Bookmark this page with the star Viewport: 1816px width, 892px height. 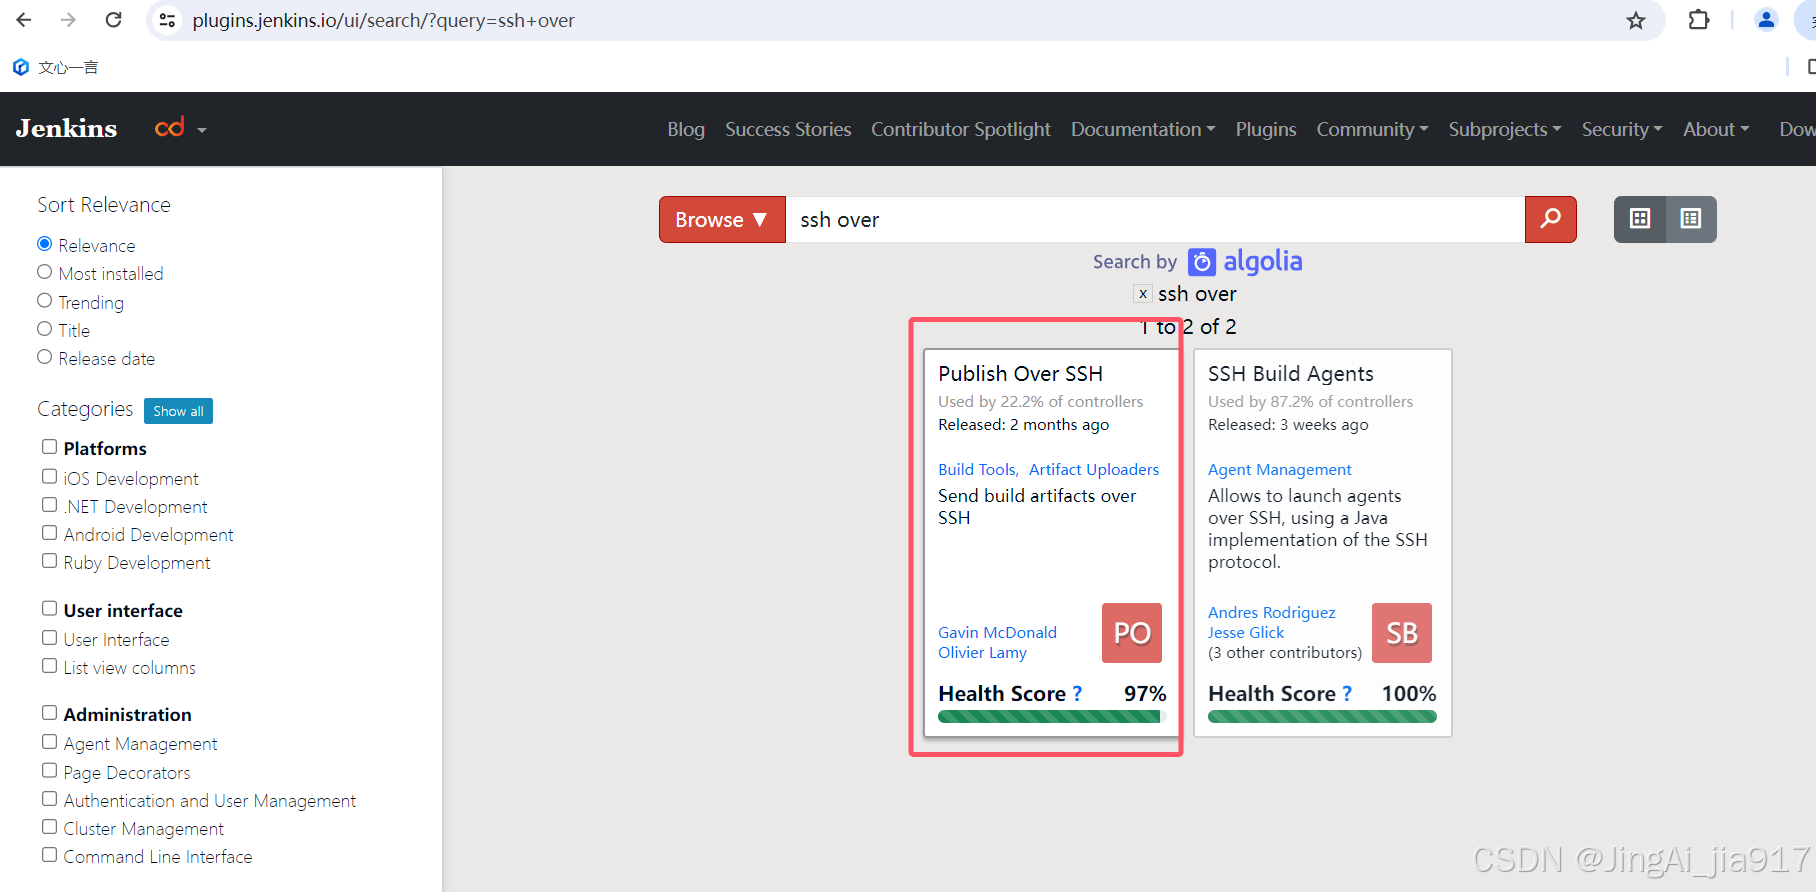click(1636, 20)
